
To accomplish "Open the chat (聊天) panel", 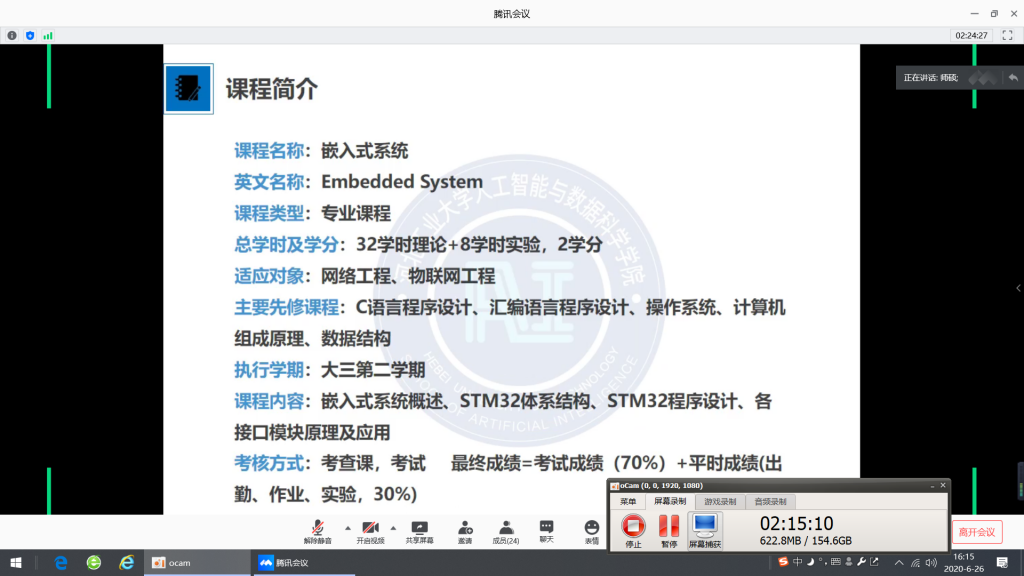I will point(546,528).
